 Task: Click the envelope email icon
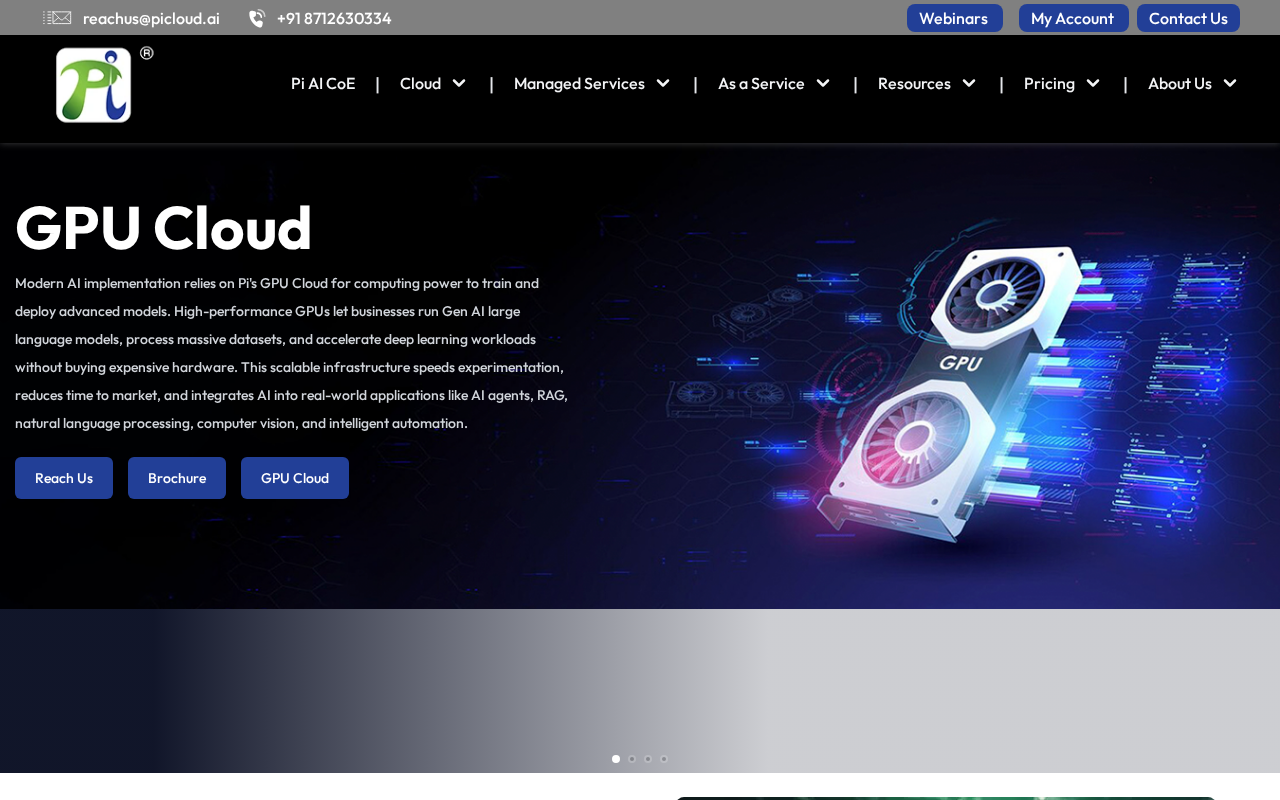point(57,18)
